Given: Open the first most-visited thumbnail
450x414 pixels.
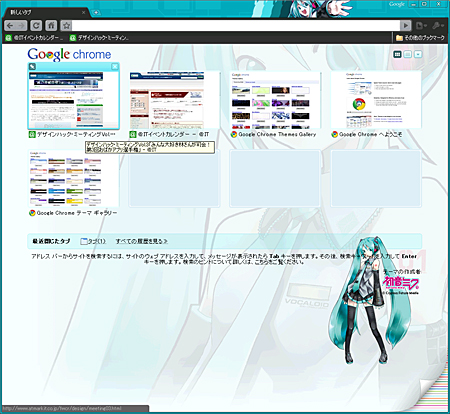Looking at the screenshot, I should click(73, 100).
